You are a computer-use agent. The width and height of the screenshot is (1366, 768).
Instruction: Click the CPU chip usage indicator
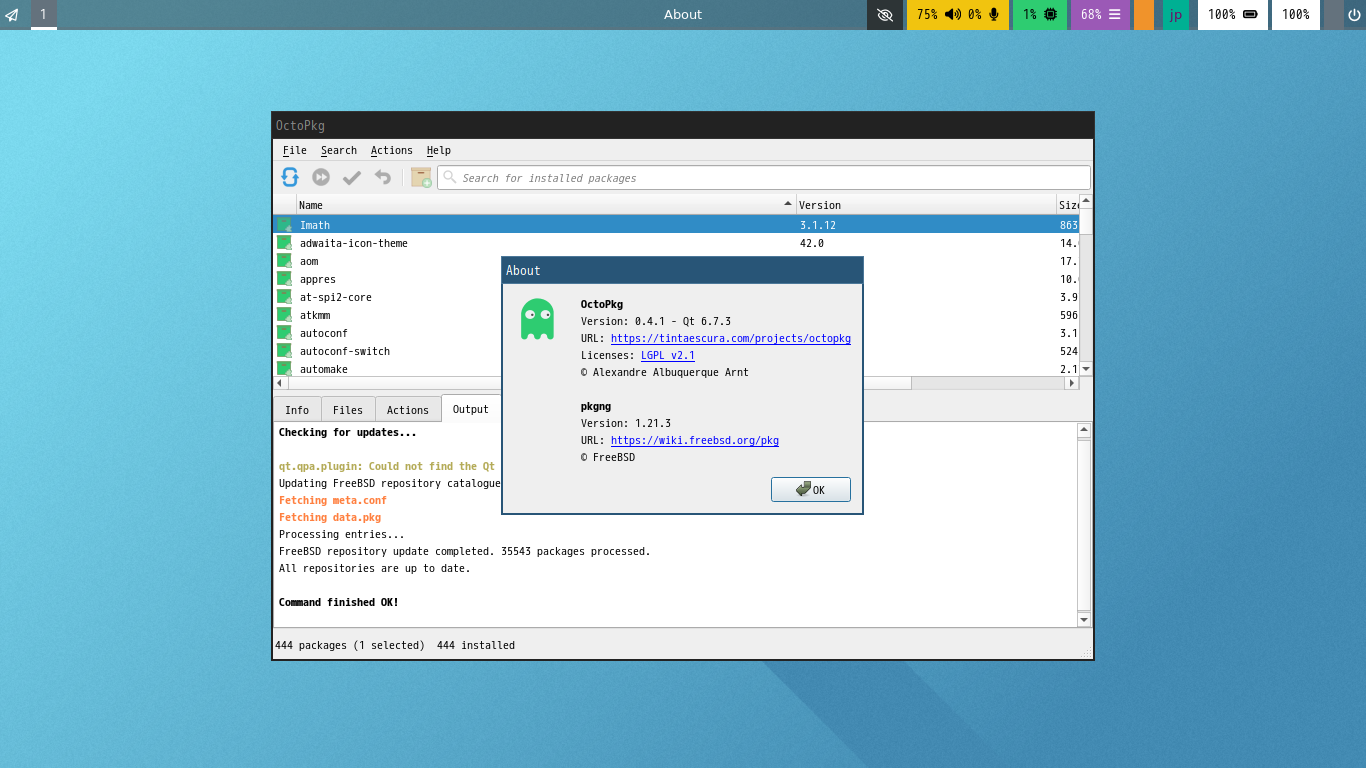1050,14
